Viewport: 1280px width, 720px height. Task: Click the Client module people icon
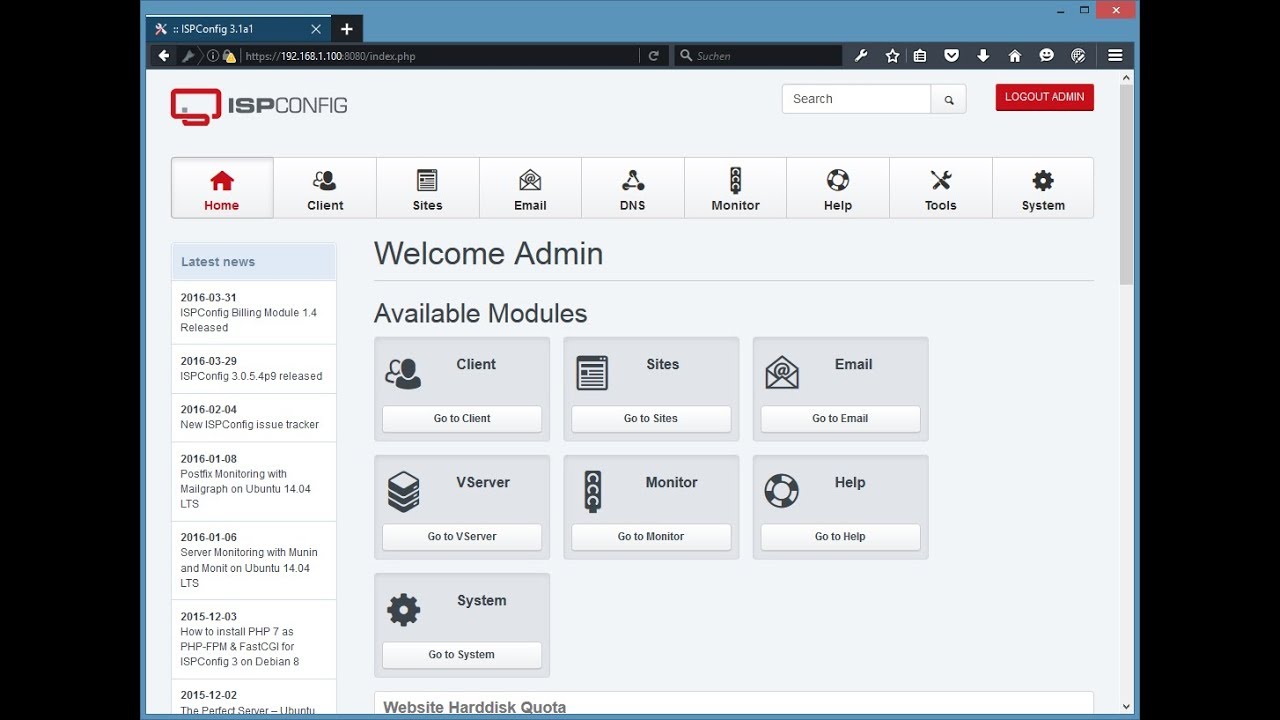[x=404, y=373]
